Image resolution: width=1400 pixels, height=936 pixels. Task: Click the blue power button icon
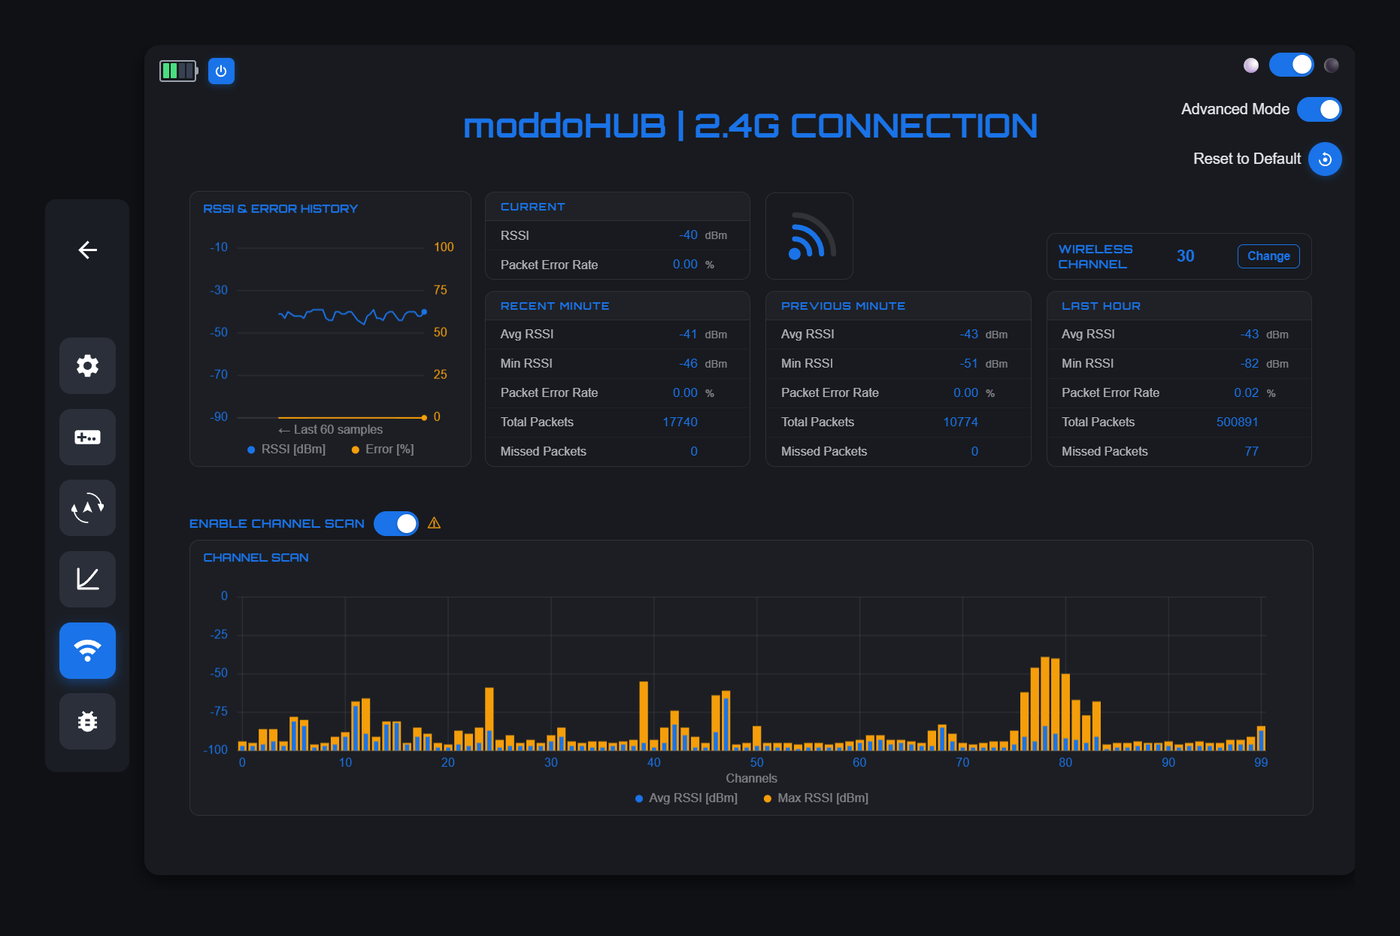(221, 71)
